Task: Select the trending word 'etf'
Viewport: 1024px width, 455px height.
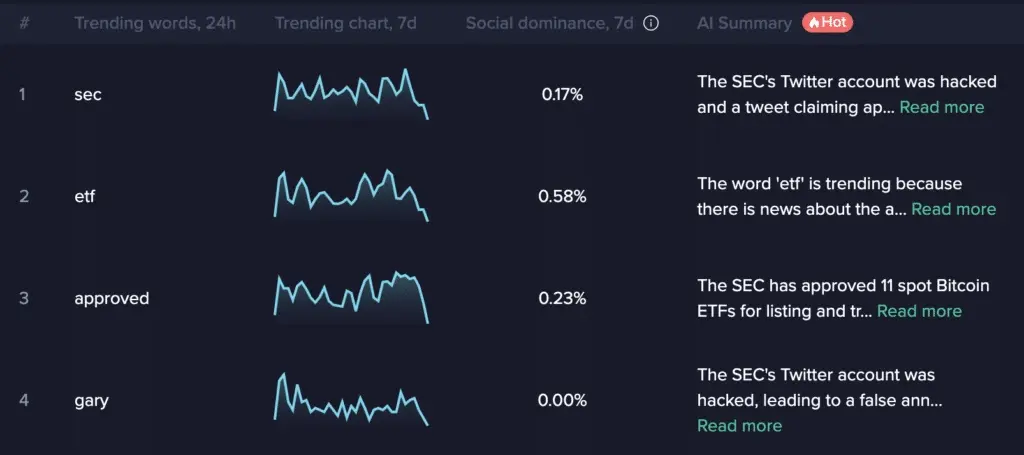Action: (86, 196)
